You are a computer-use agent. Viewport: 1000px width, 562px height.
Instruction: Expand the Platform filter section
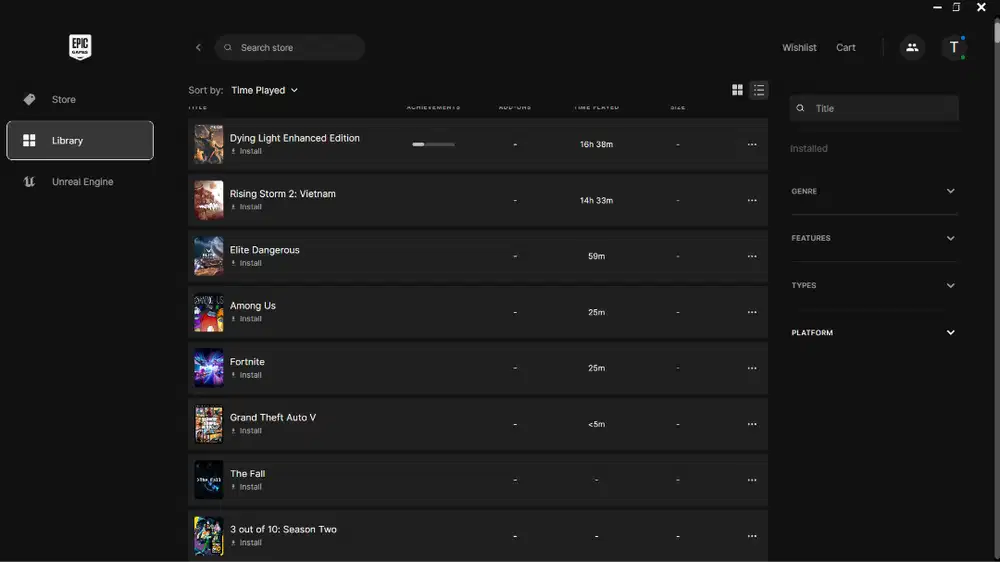(873, 332)
